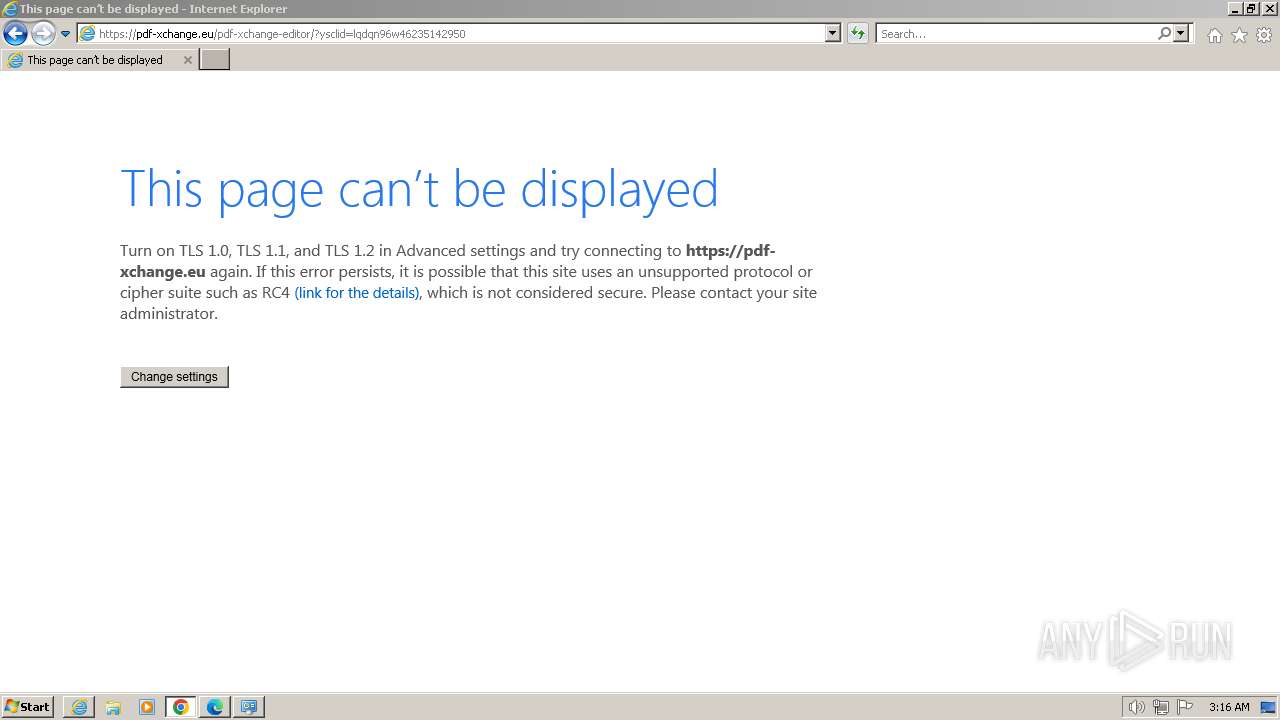Open the search provider dropdown arrow

1181,33
